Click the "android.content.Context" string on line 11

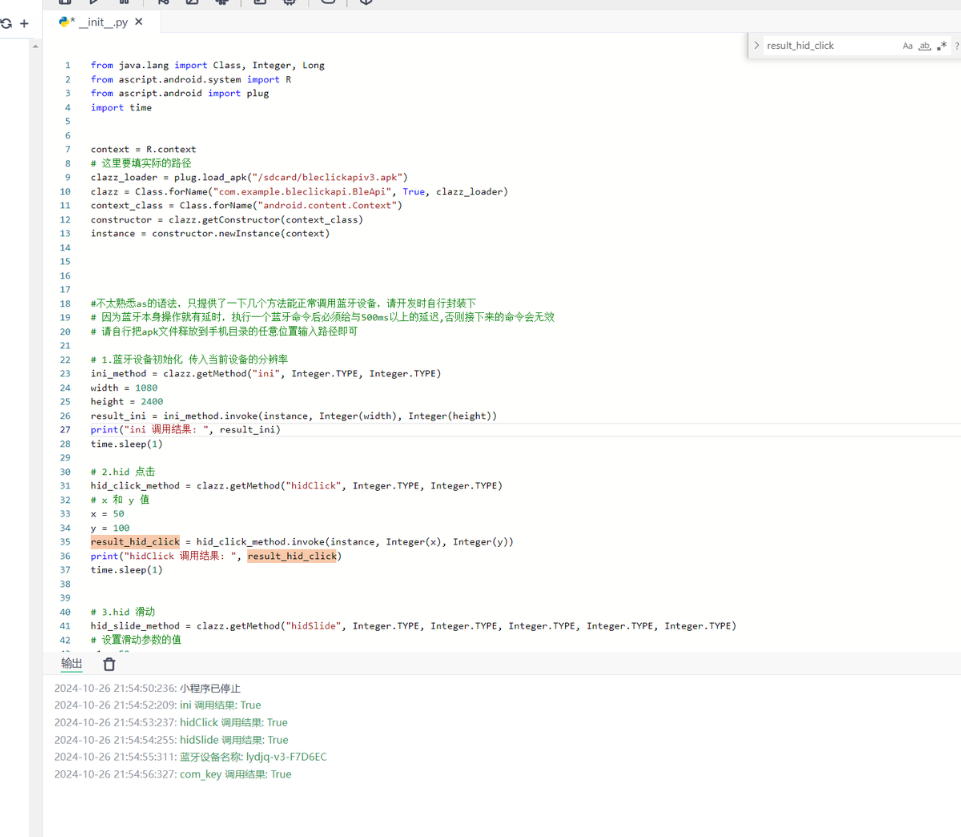click(327, 205)
